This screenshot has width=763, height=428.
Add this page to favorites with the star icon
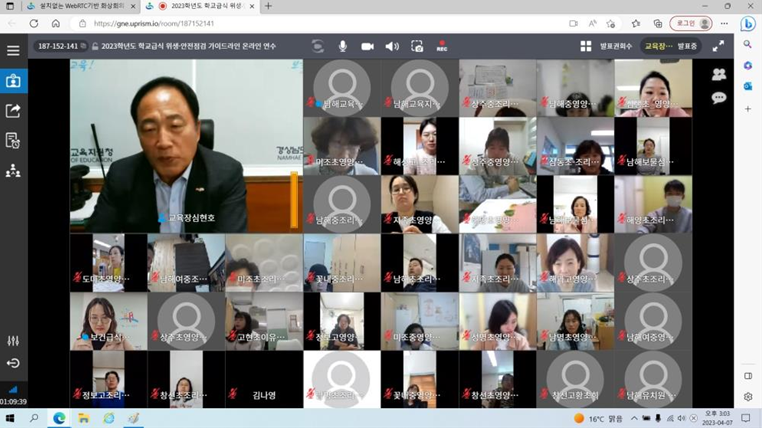click(611, 23)
